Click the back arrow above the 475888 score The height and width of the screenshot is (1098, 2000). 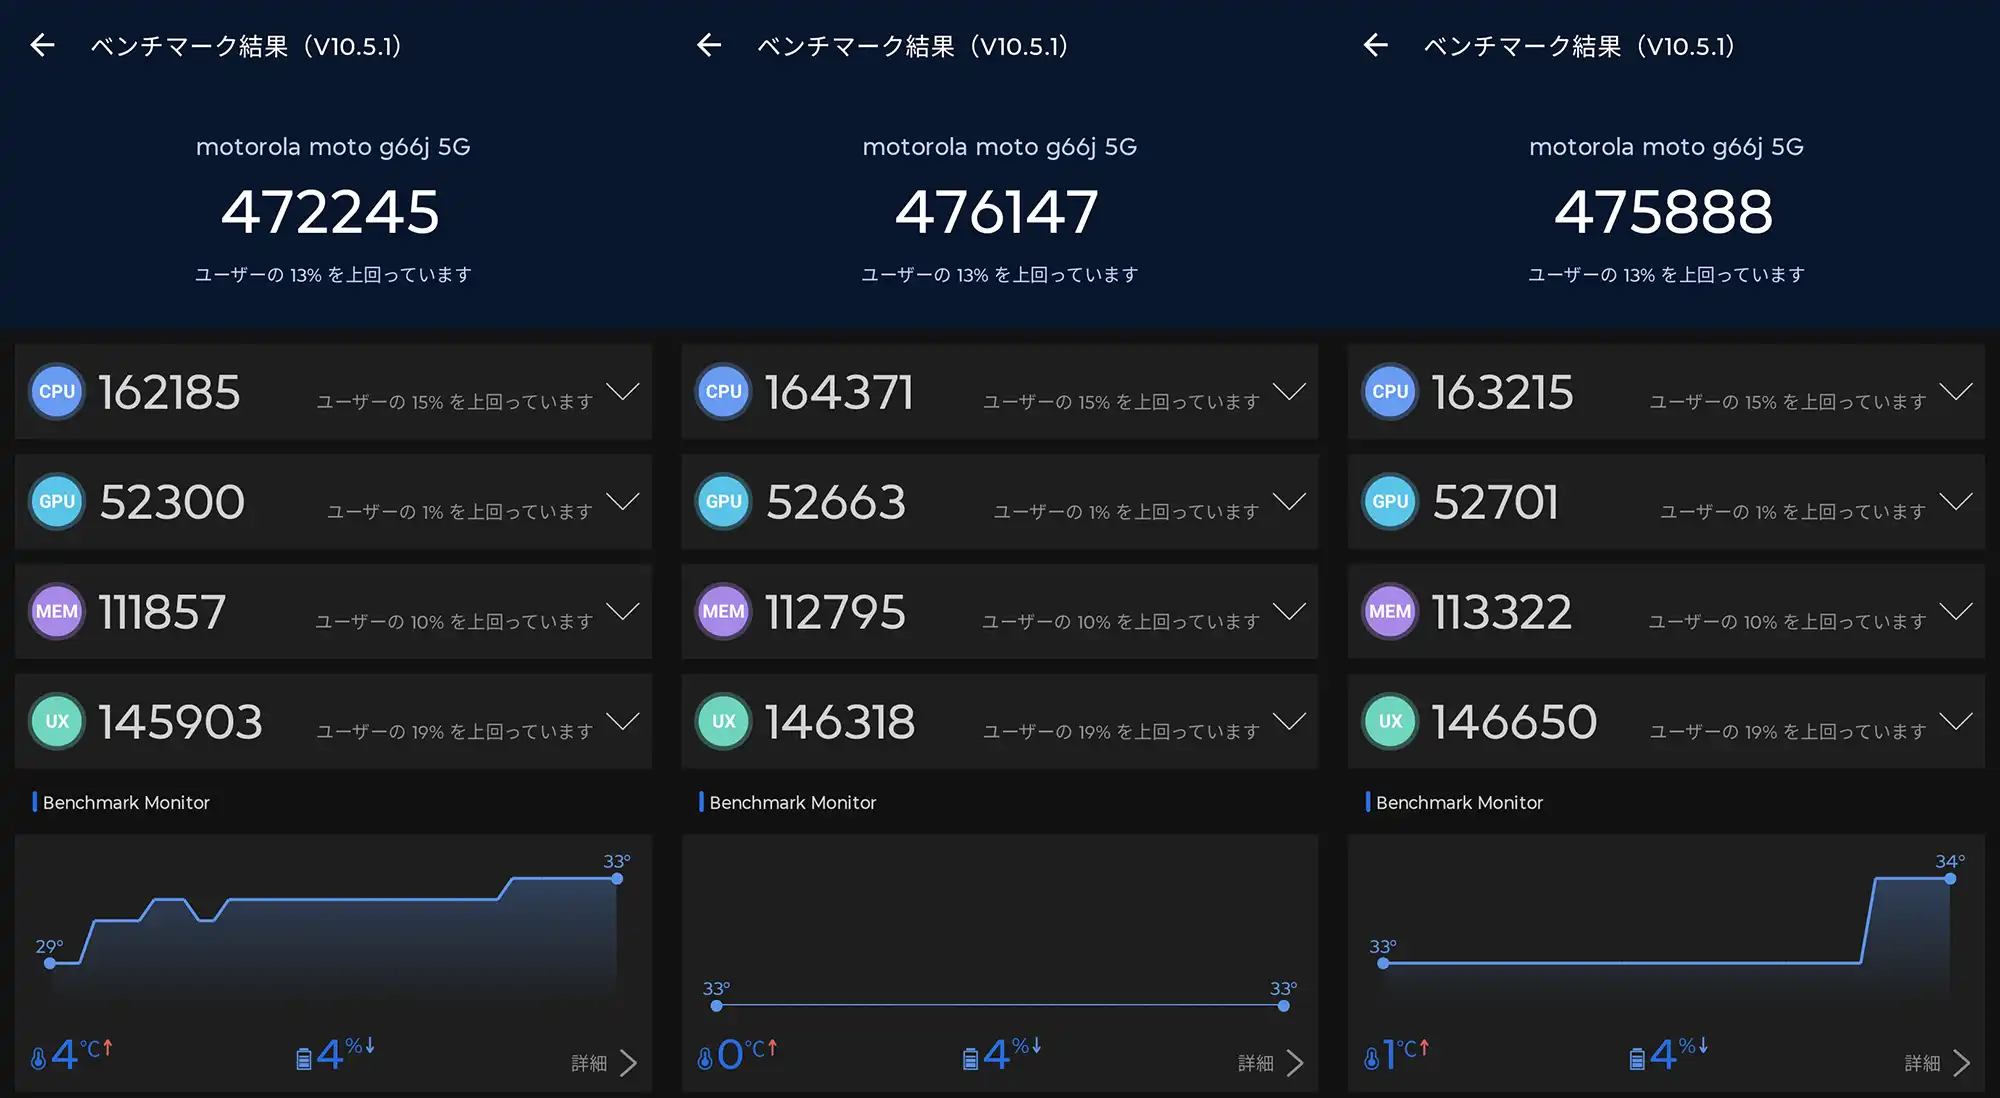point(1376,45)
